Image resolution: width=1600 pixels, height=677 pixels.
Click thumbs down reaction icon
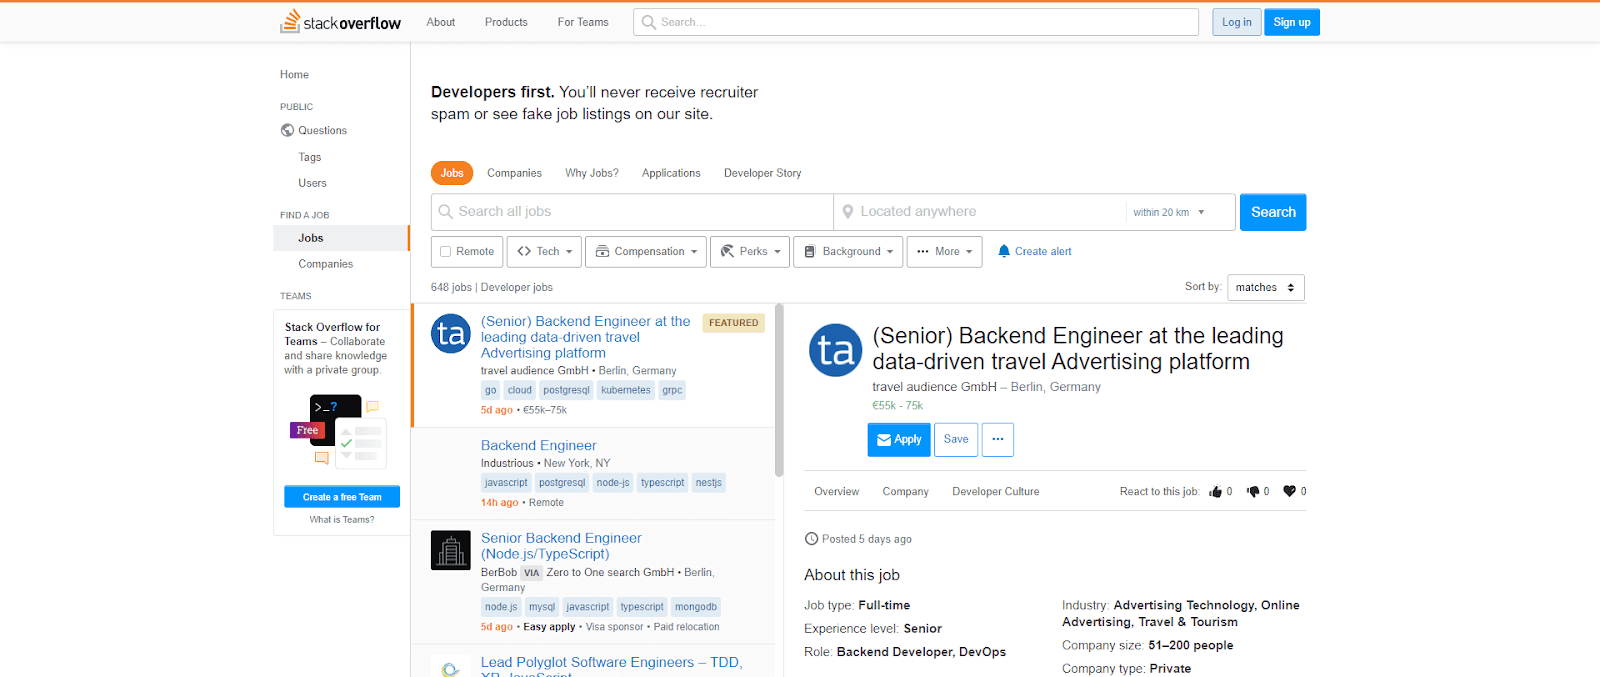(x=1252, y=491)
